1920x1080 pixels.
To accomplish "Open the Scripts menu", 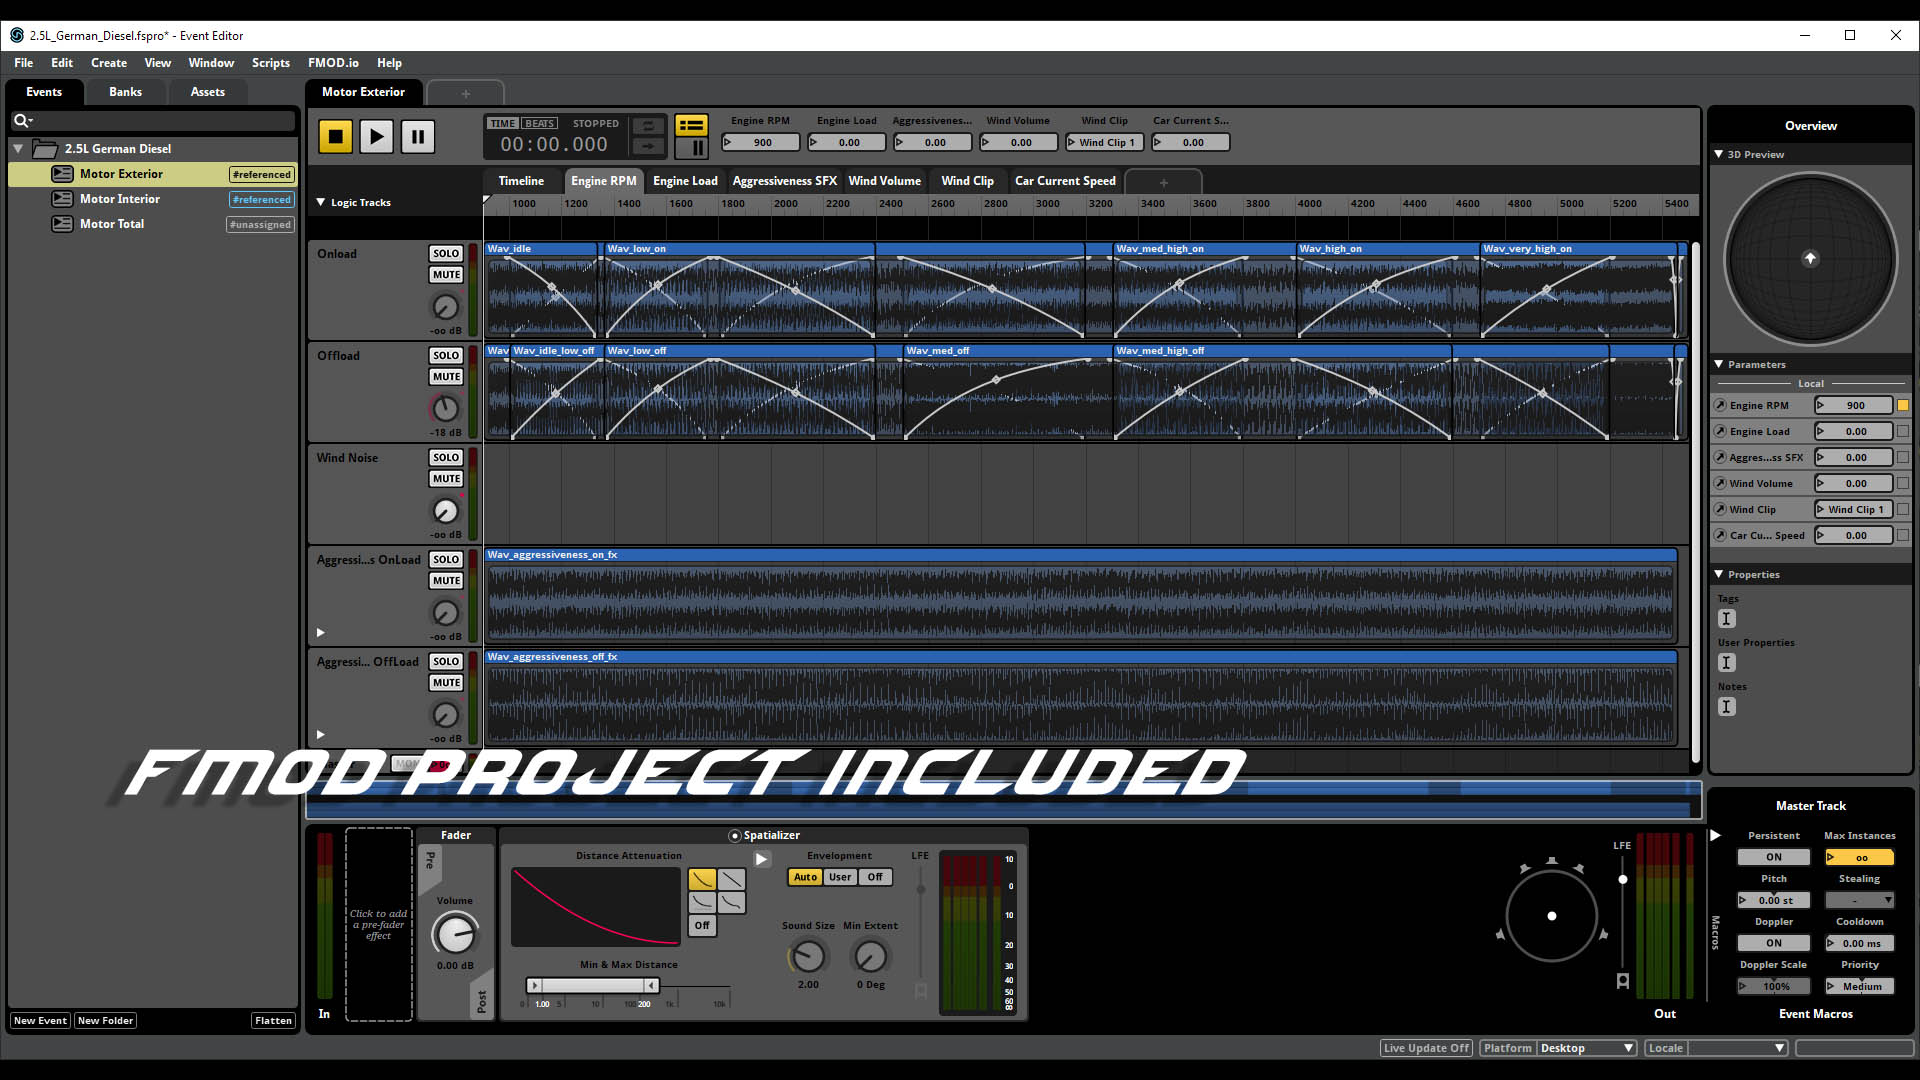I will coord(270,63).
